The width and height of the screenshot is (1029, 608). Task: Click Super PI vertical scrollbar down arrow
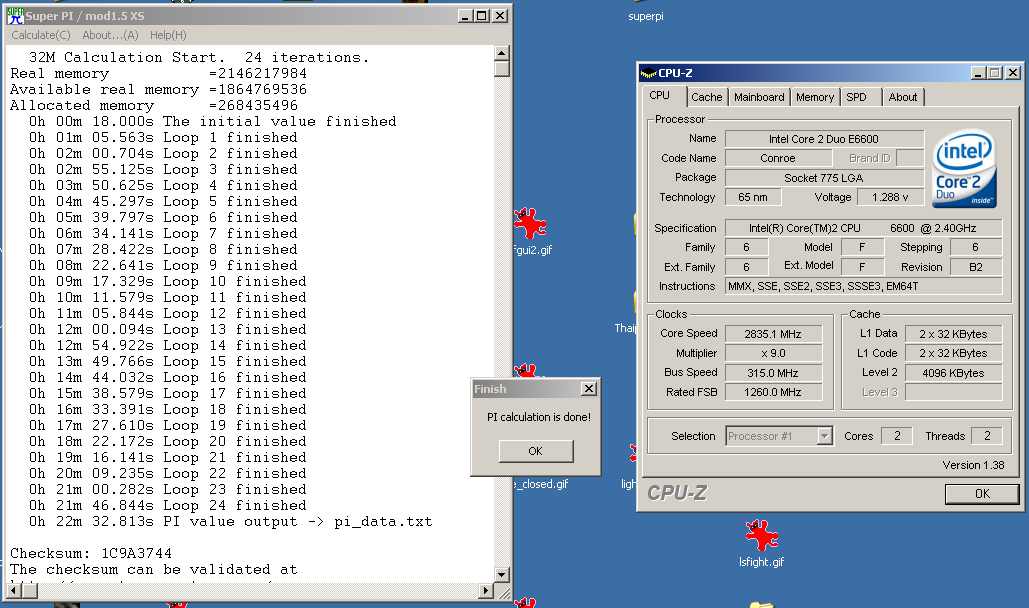(x=501, y=575)
